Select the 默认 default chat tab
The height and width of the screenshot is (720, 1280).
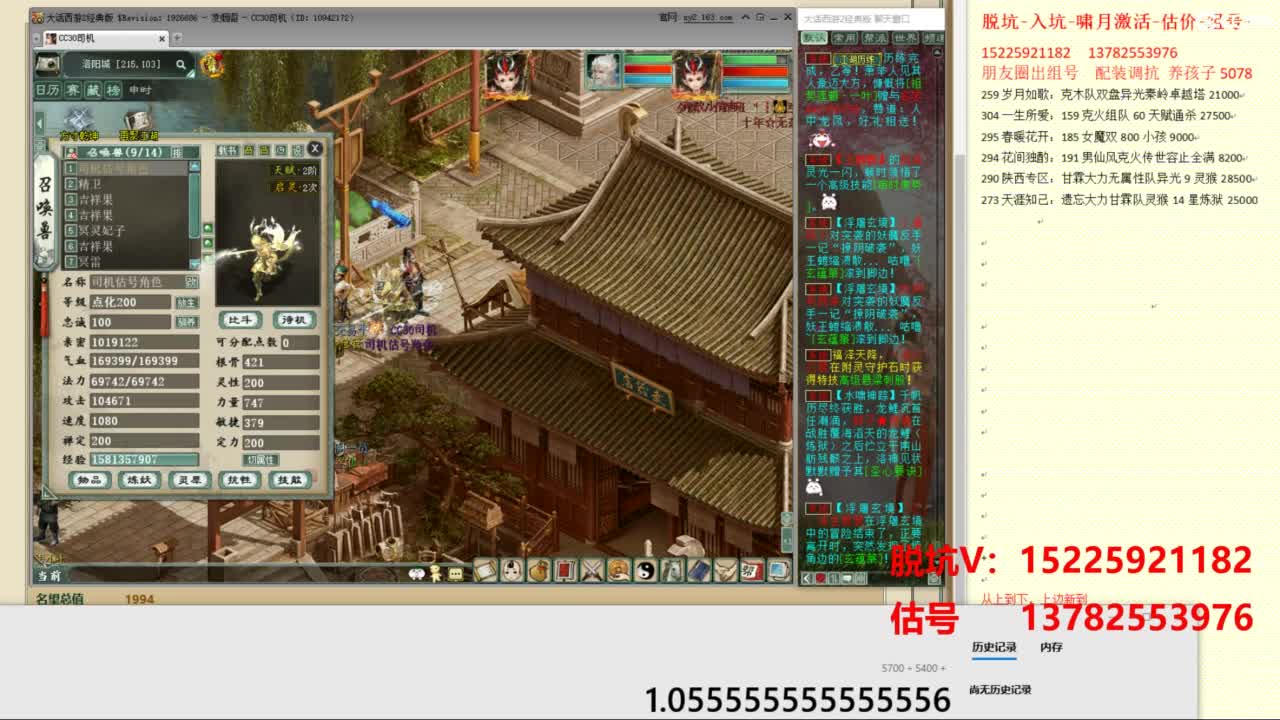814,38
